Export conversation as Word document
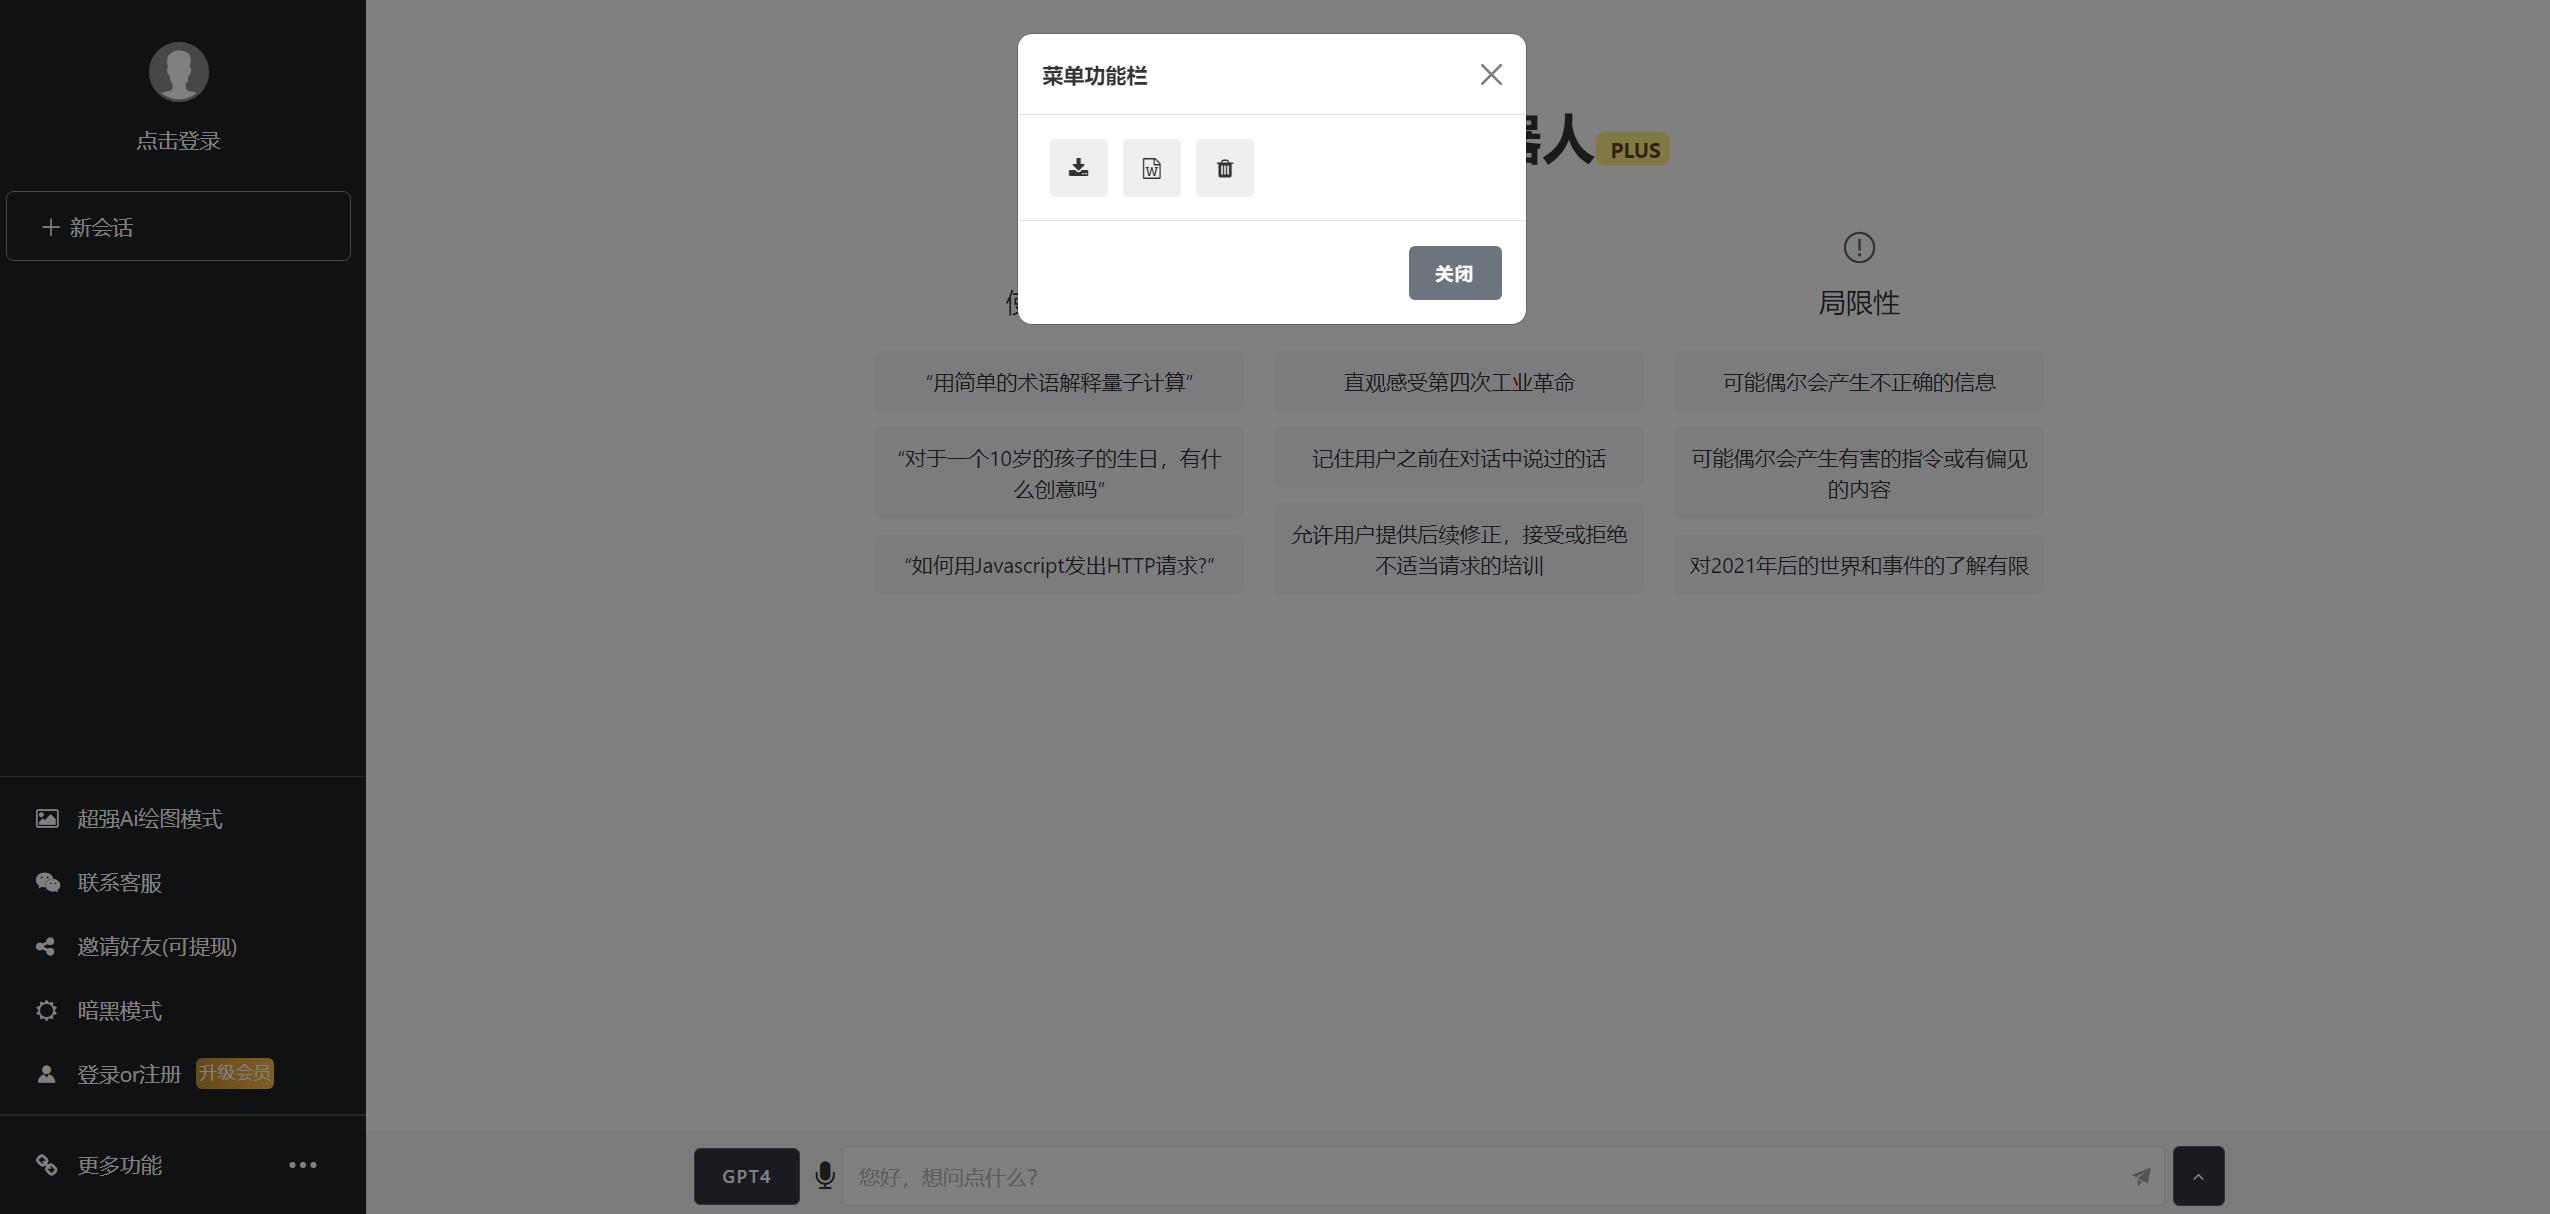The image size is (2550, 1214). click(x=1151, y=167)
